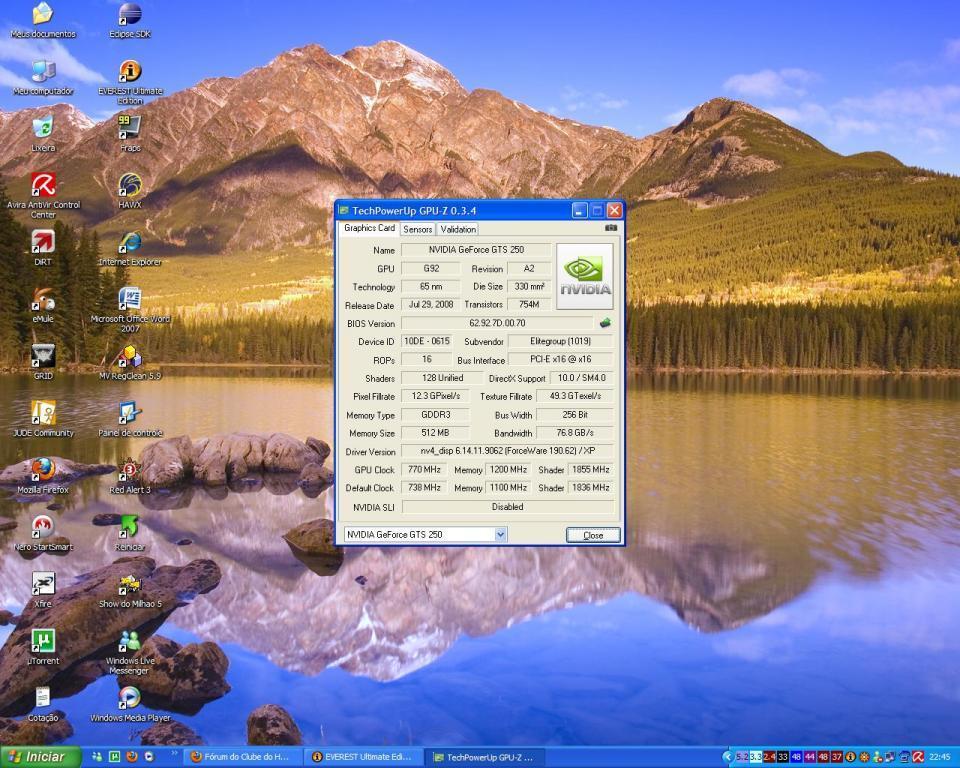Open the Mozilla Firefox desktop shortcut
The height and width of the screenshot is (768, 960).
pyautogui.click(x=43, y=469)
